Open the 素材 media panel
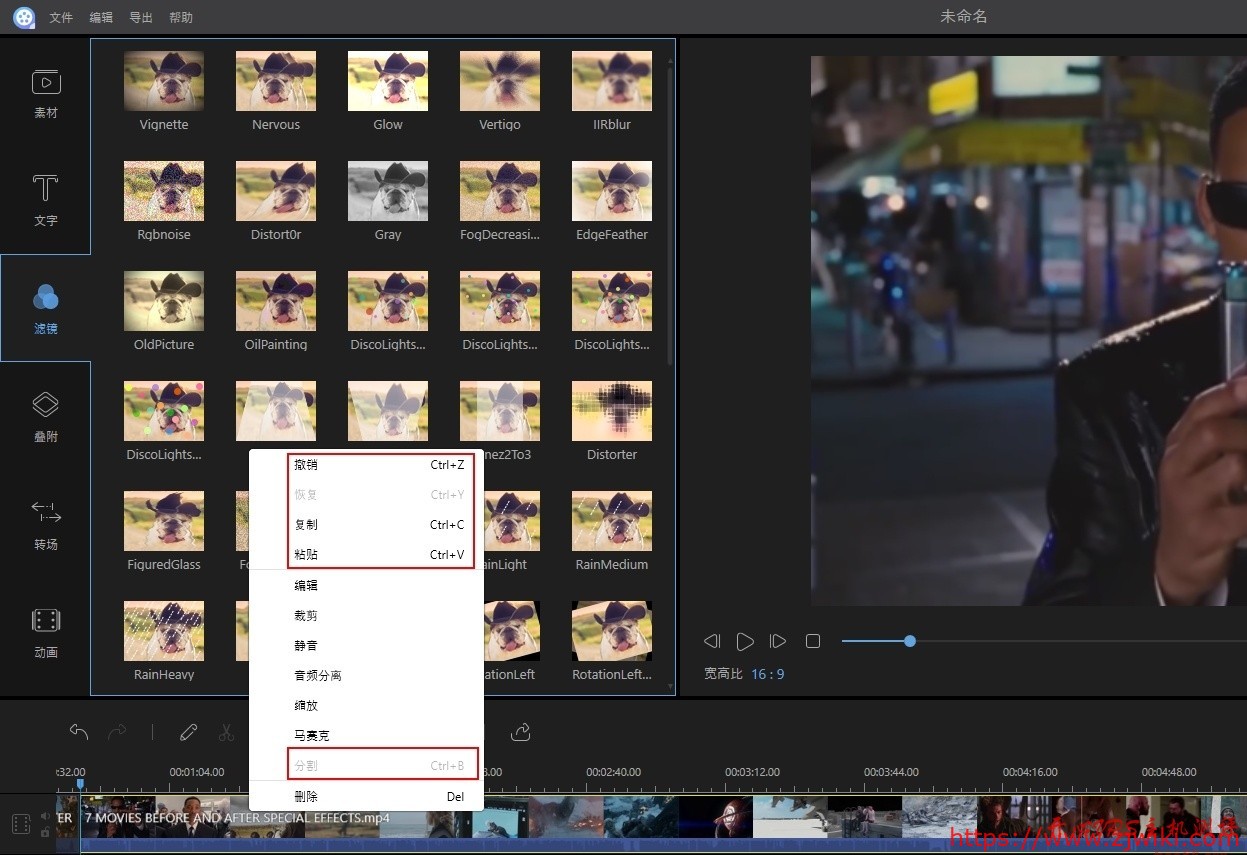Screen dimensions: 1247x855 (46, 93)
